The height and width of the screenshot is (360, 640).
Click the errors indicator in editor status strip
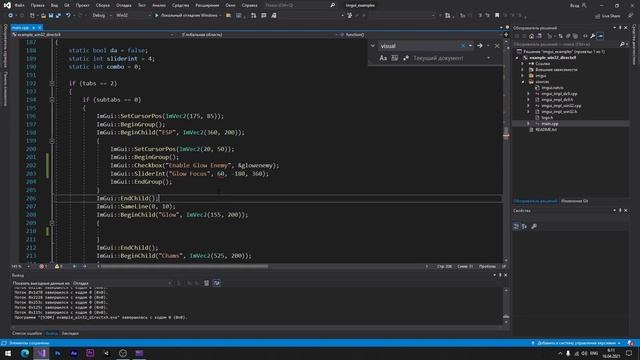click(x=43, y=267)
